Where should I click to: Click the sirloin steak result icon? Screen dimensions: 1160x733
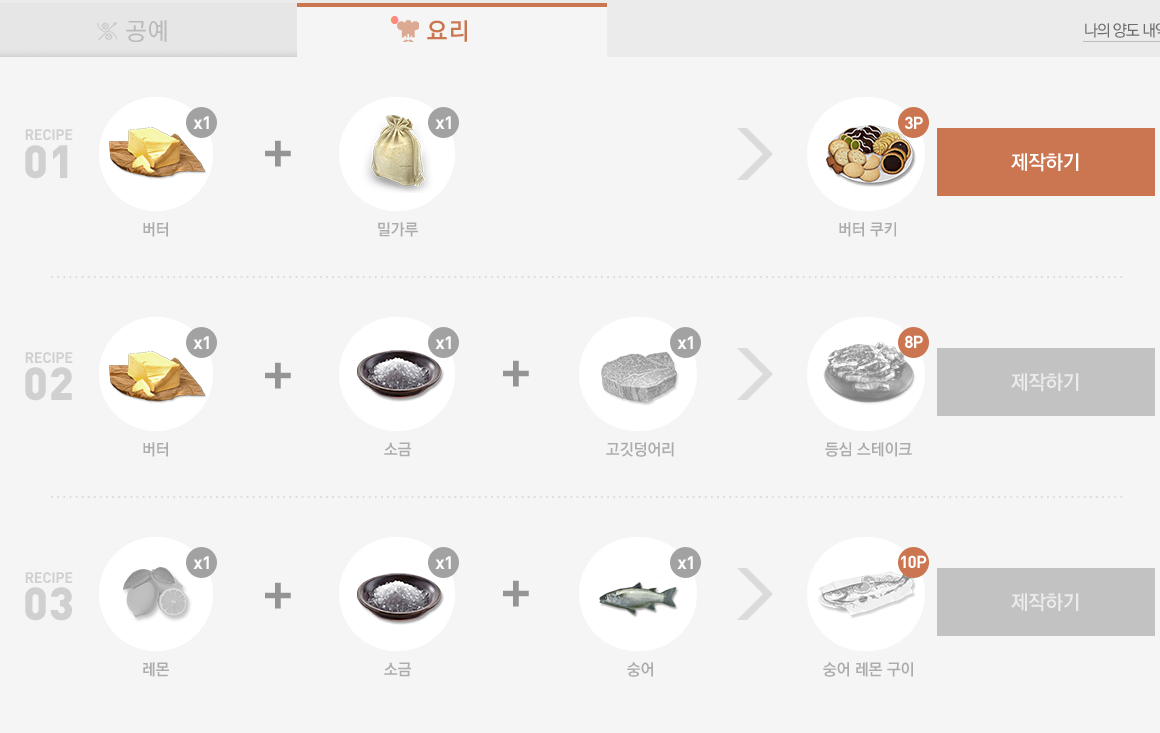(865, 375)
